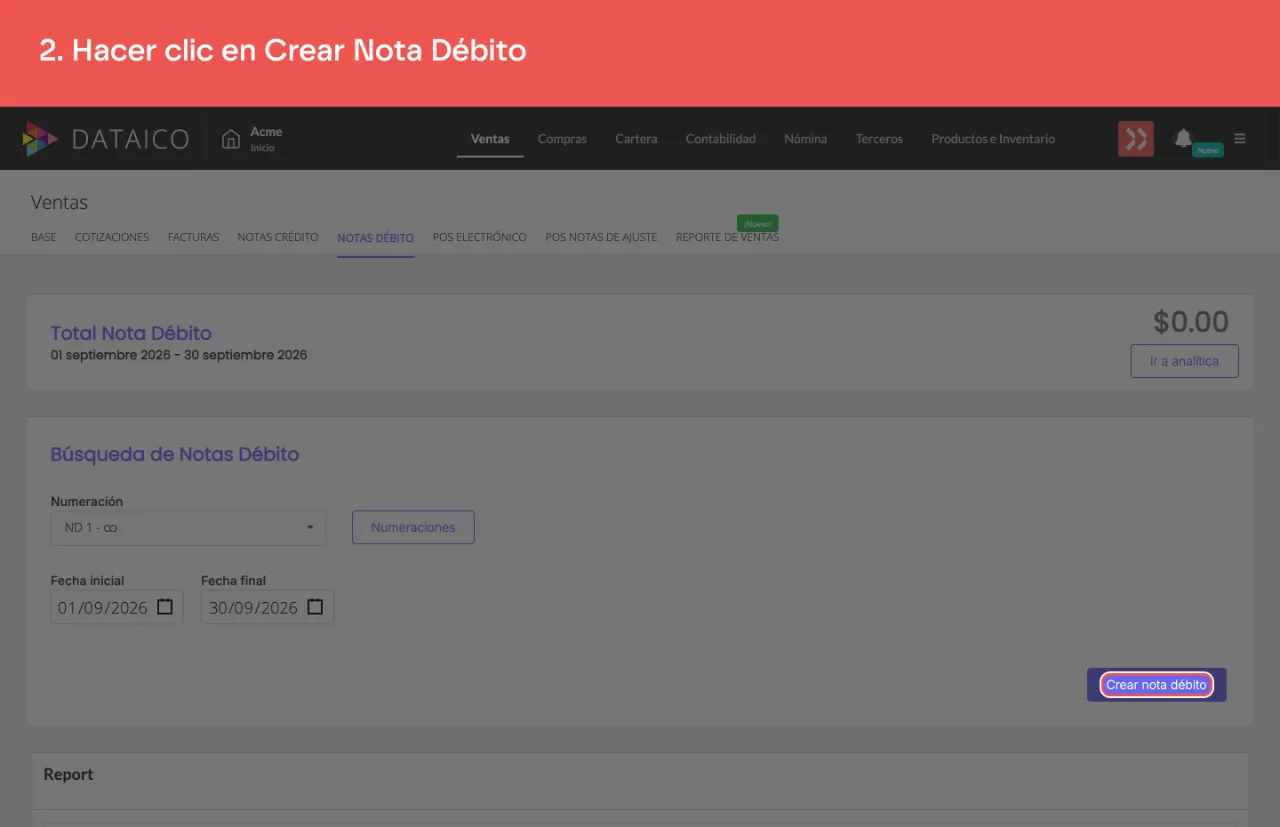Open the Acme home icon

tap(231, 139)
